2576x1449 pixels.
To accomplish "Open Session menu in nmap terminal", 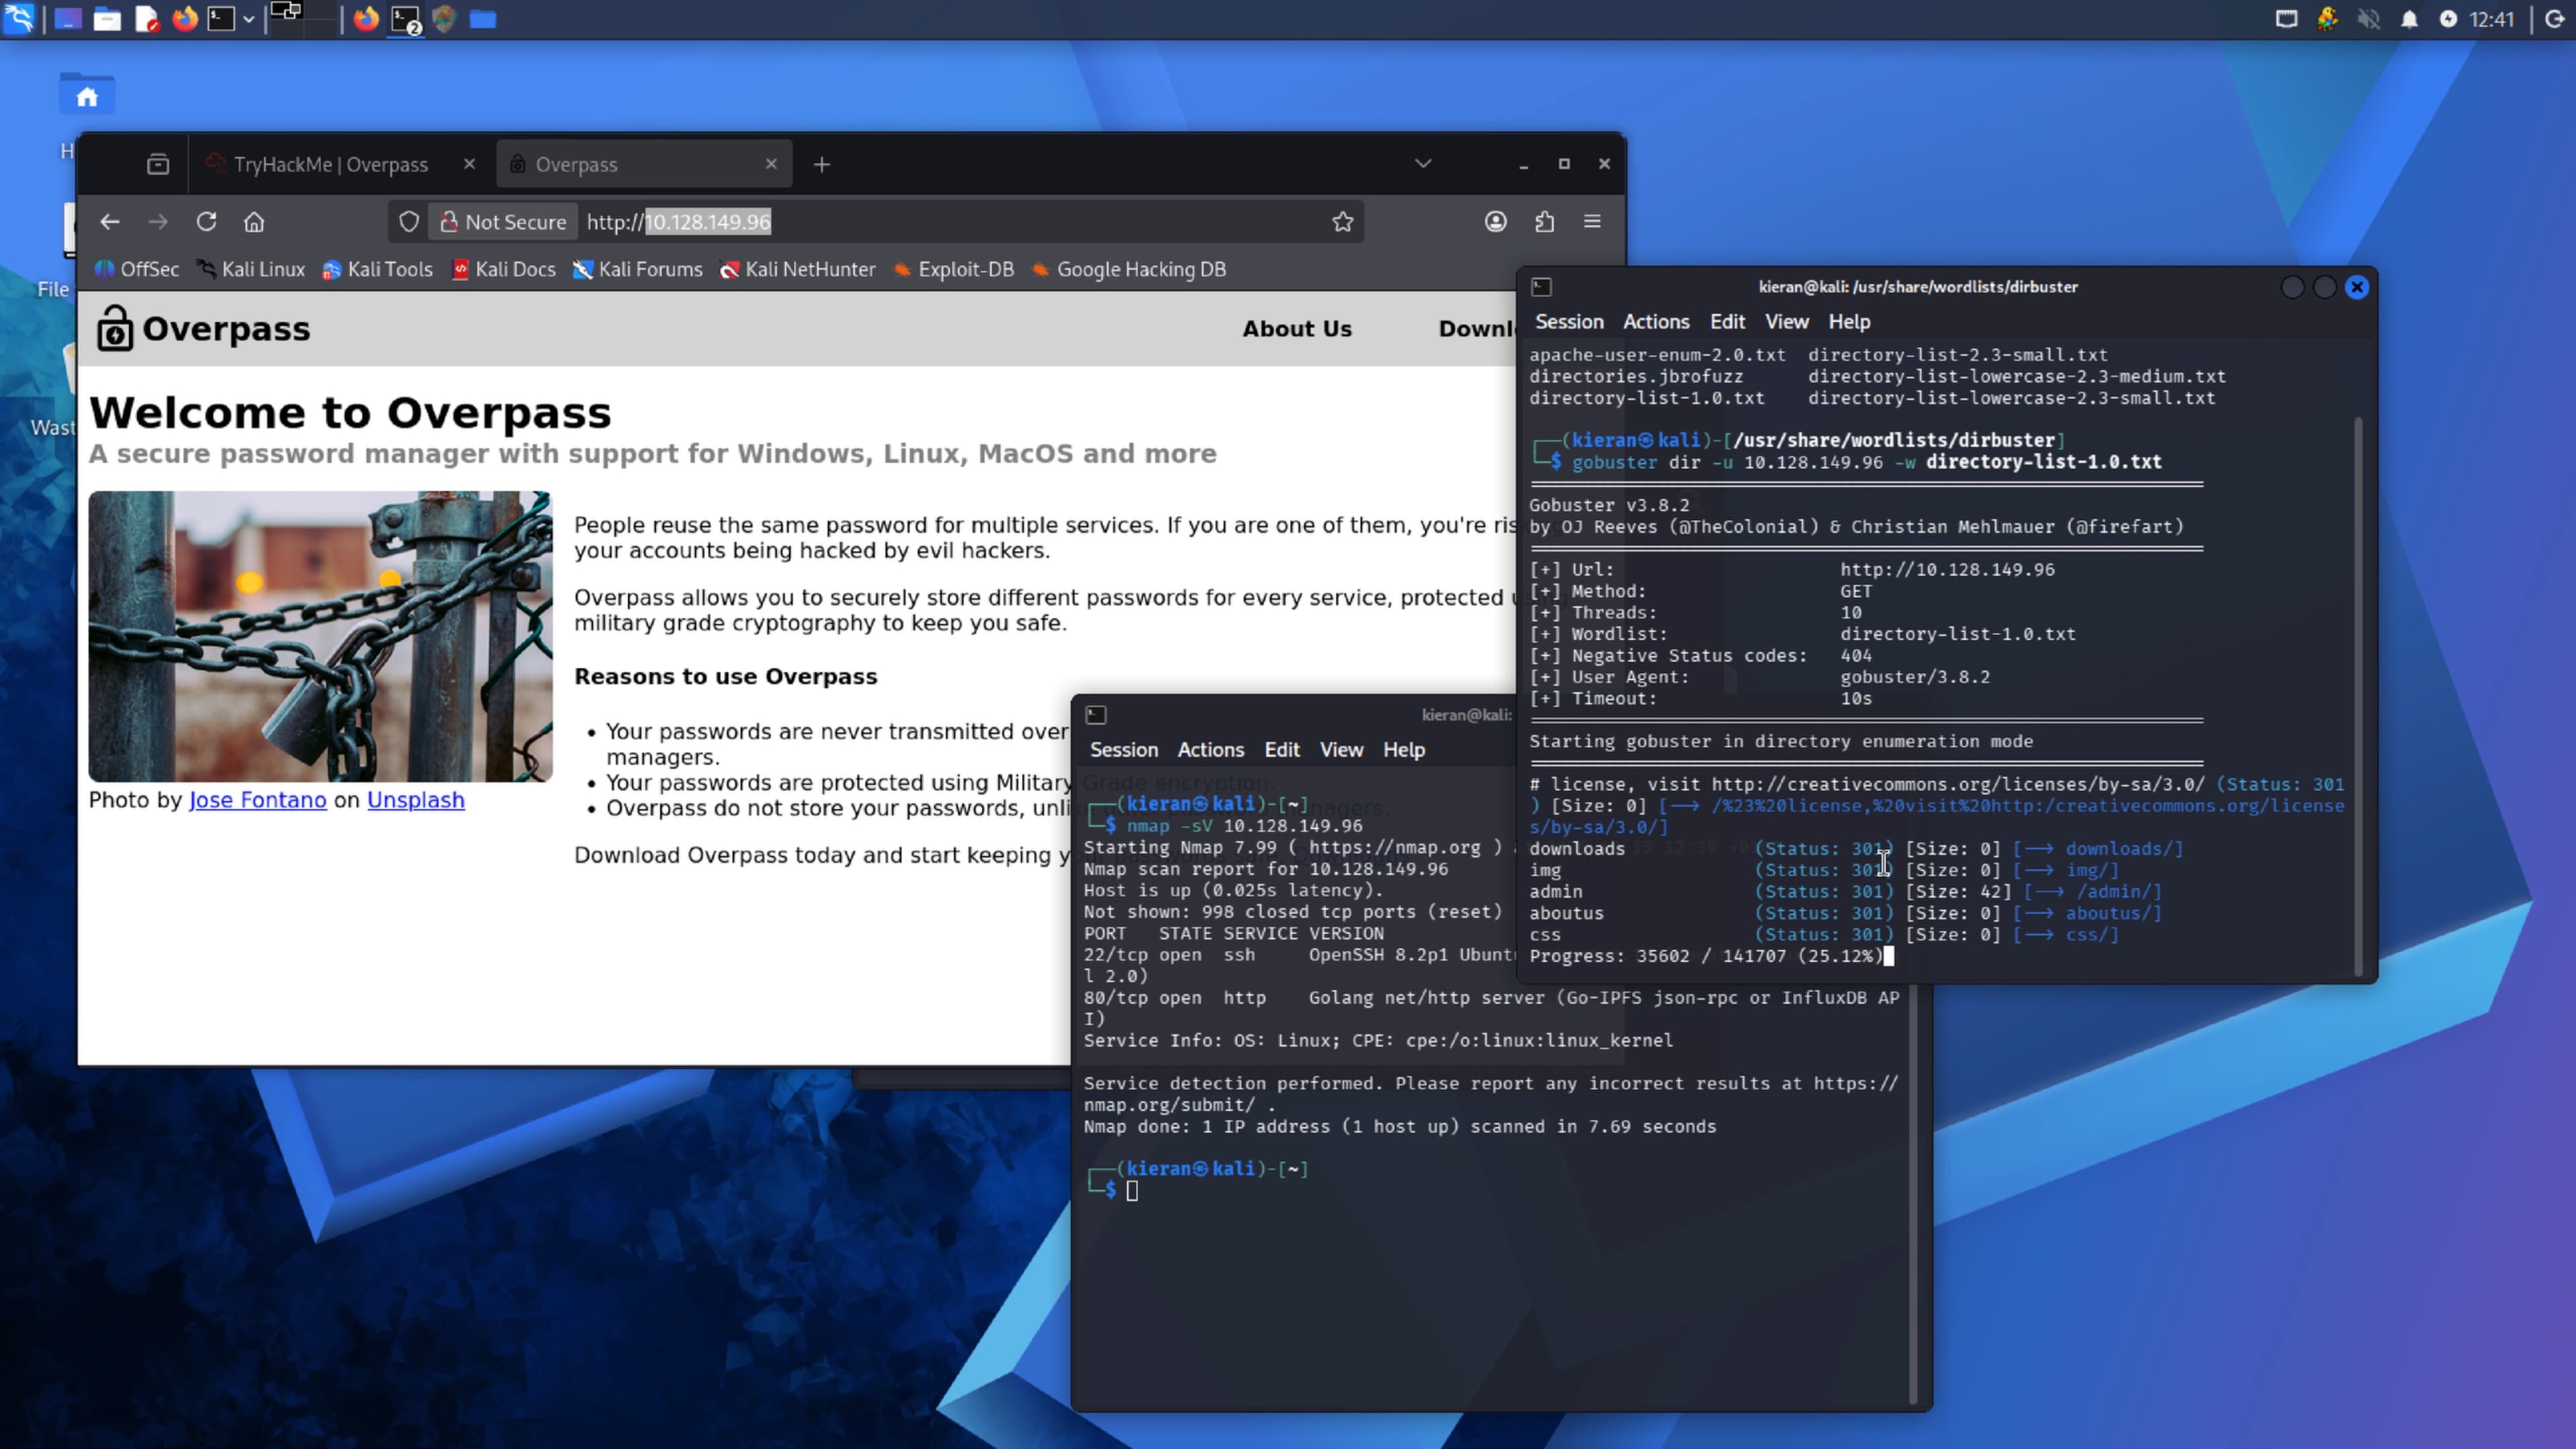I will [x=1123, y=750].
